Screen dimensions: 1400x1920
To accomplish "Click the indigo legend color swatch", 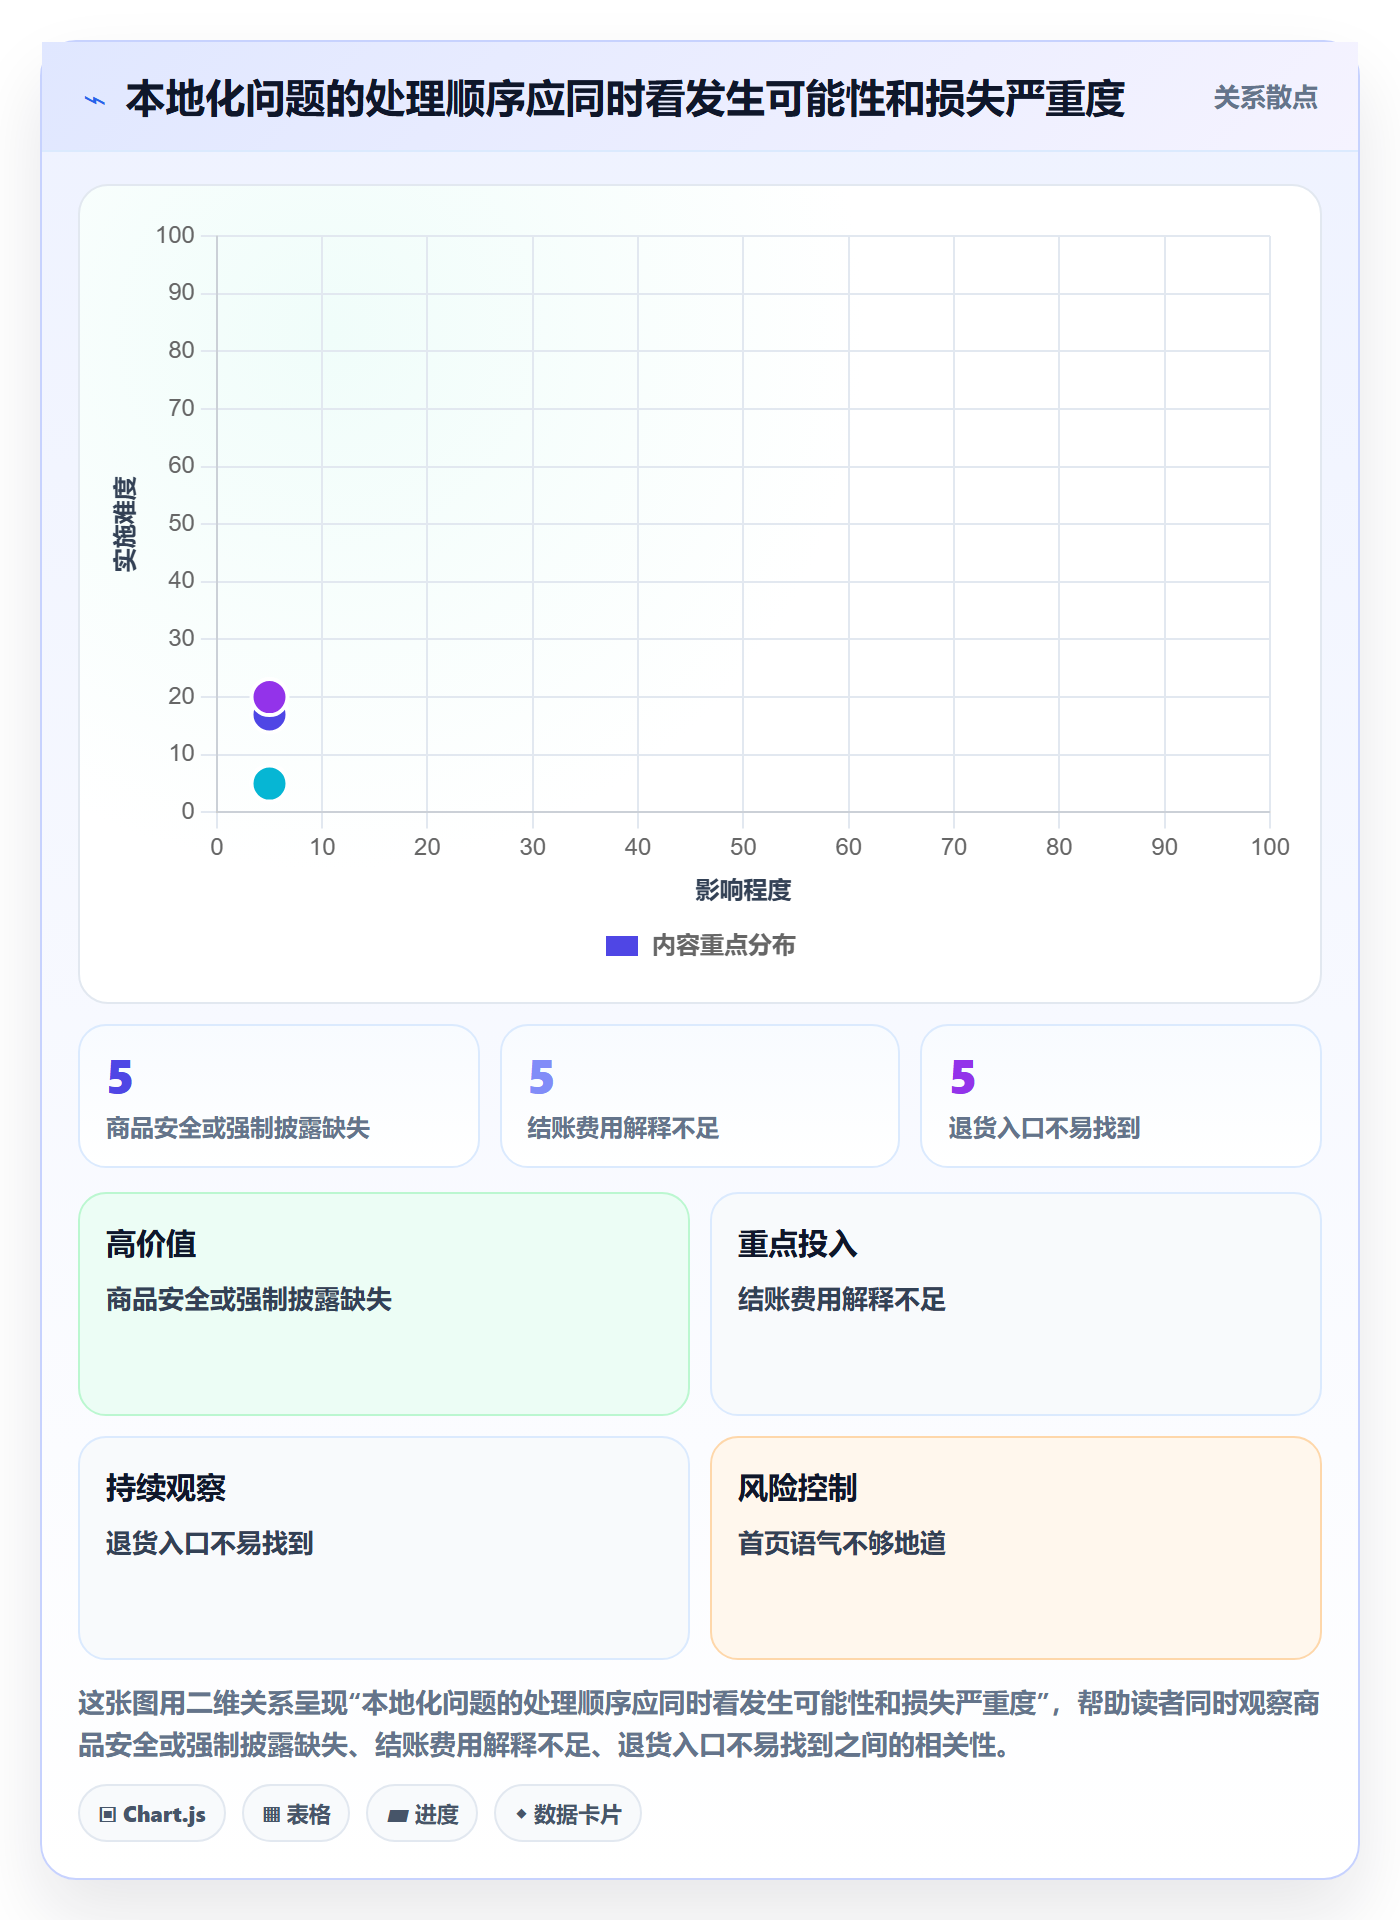I will point(622,946).
